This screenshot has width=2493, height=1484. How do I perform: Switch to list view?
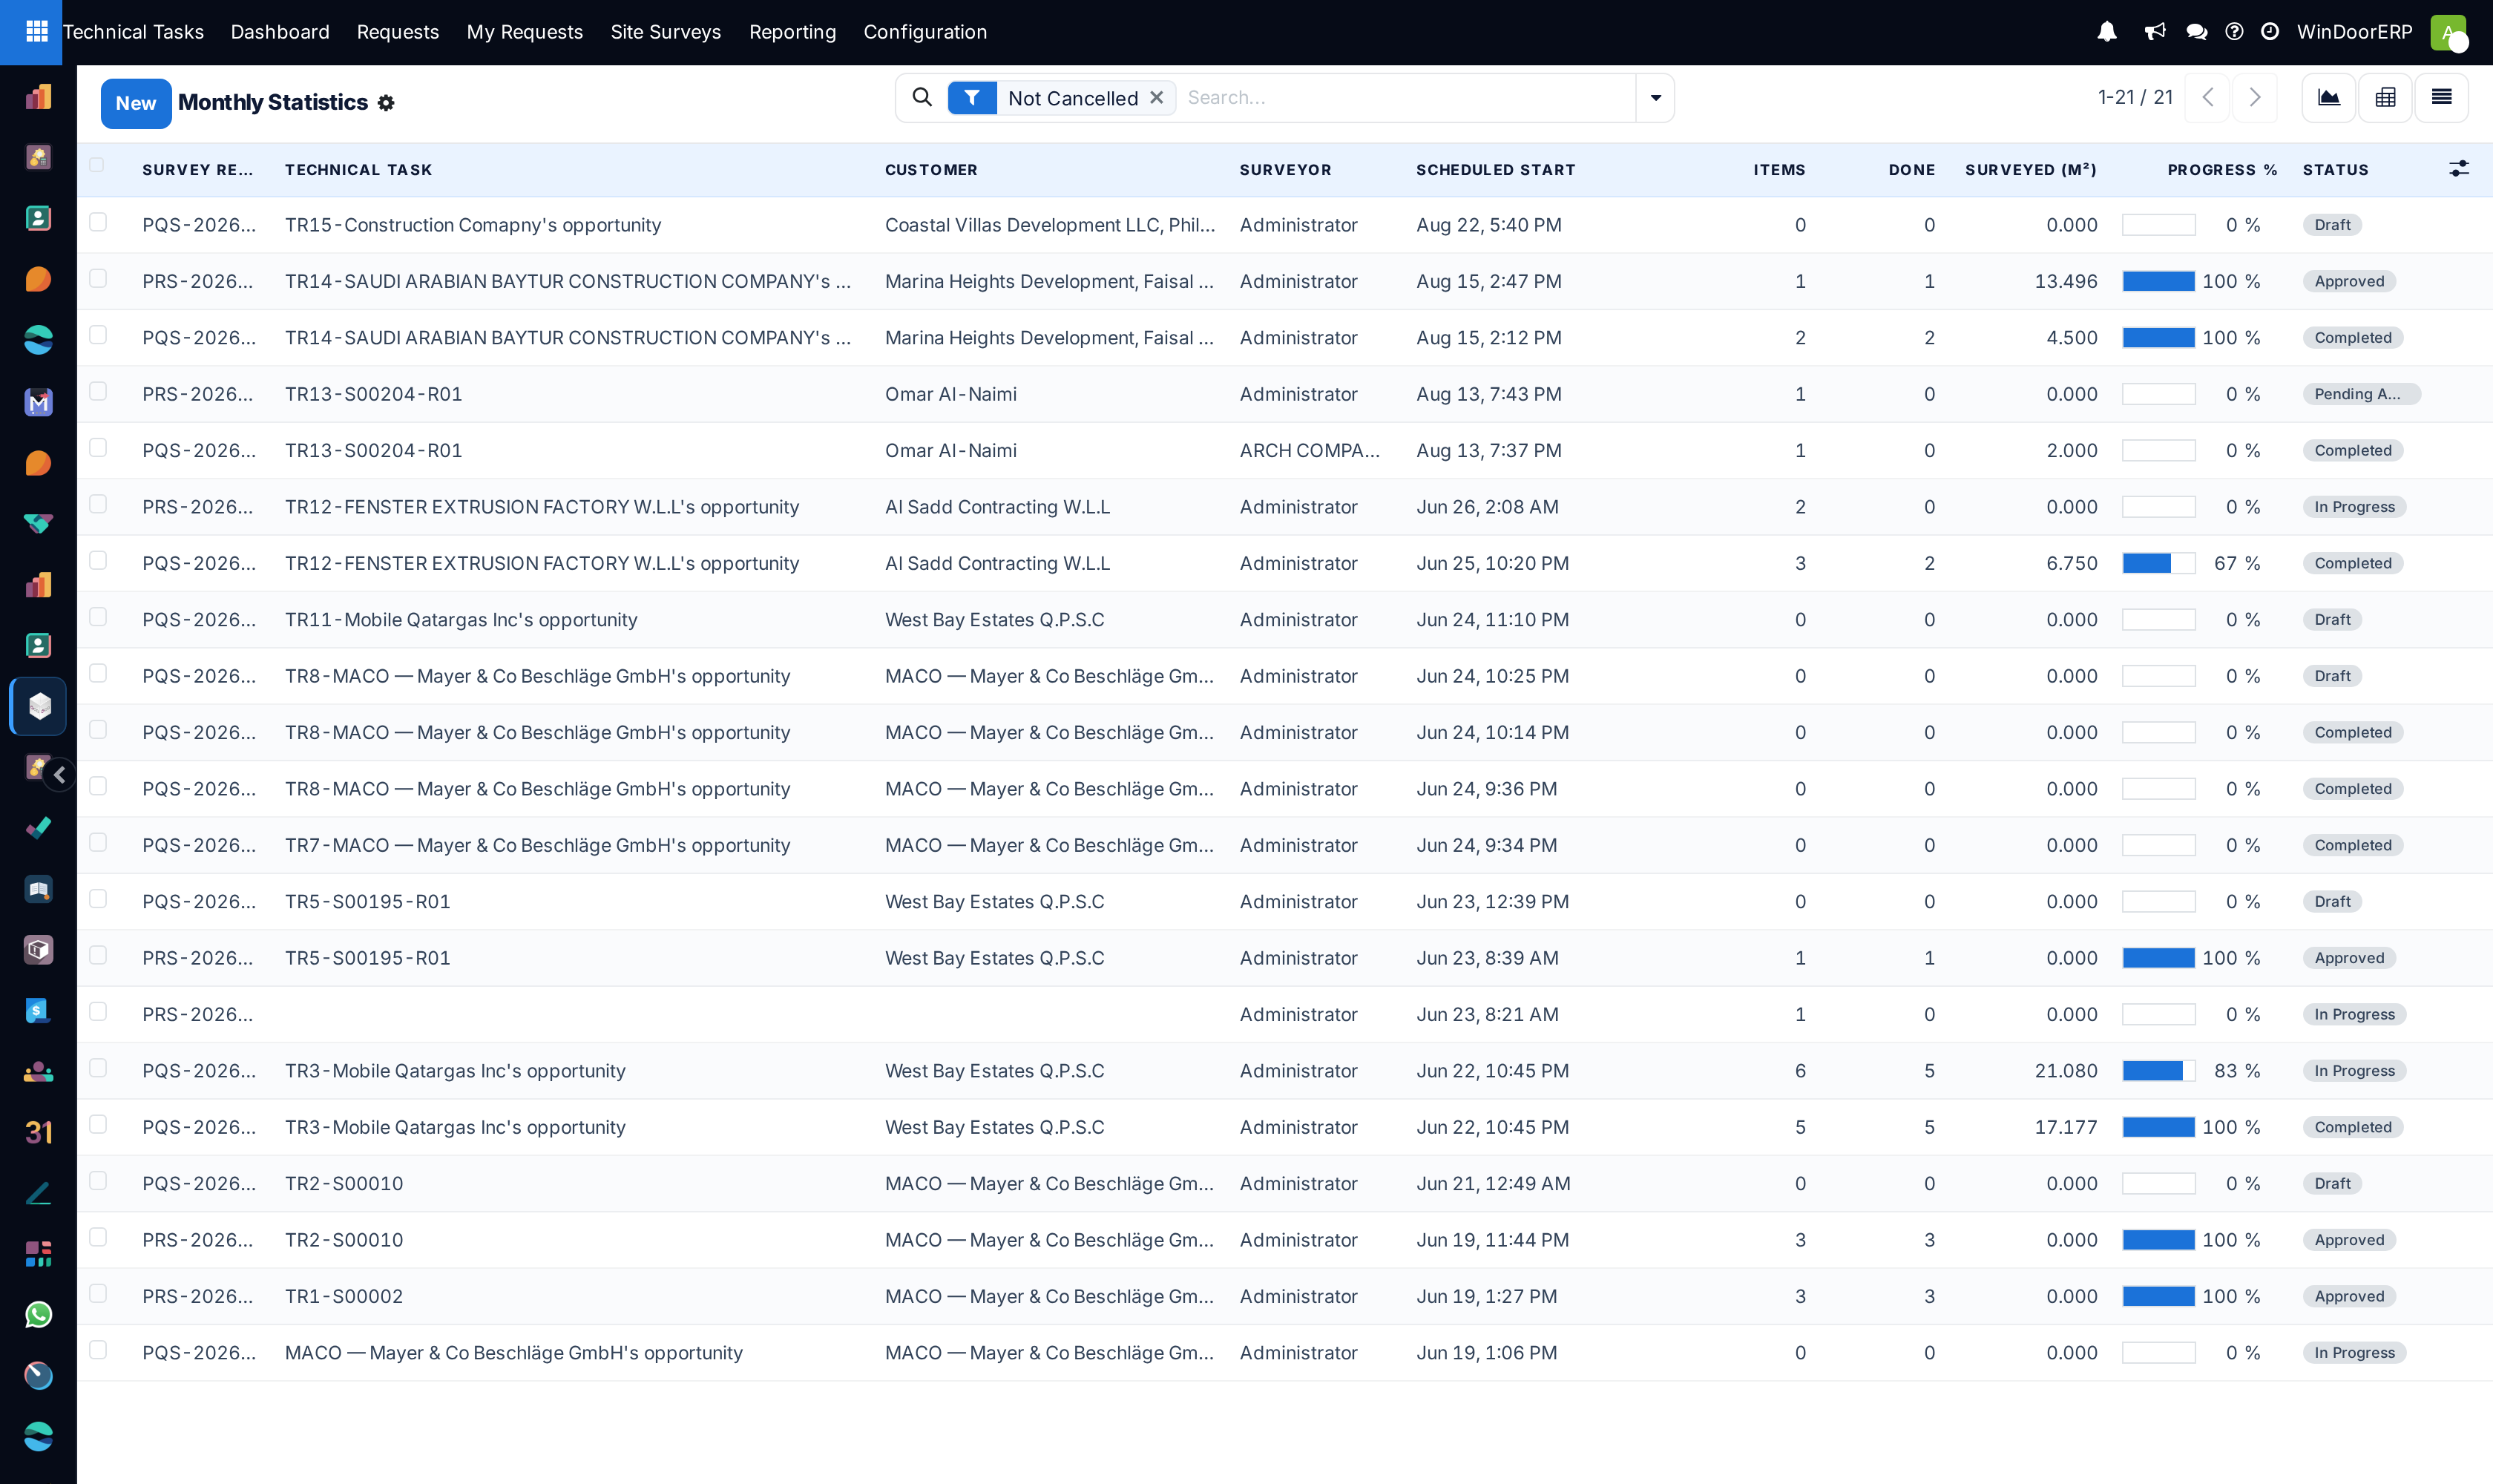coord(2441,97)
